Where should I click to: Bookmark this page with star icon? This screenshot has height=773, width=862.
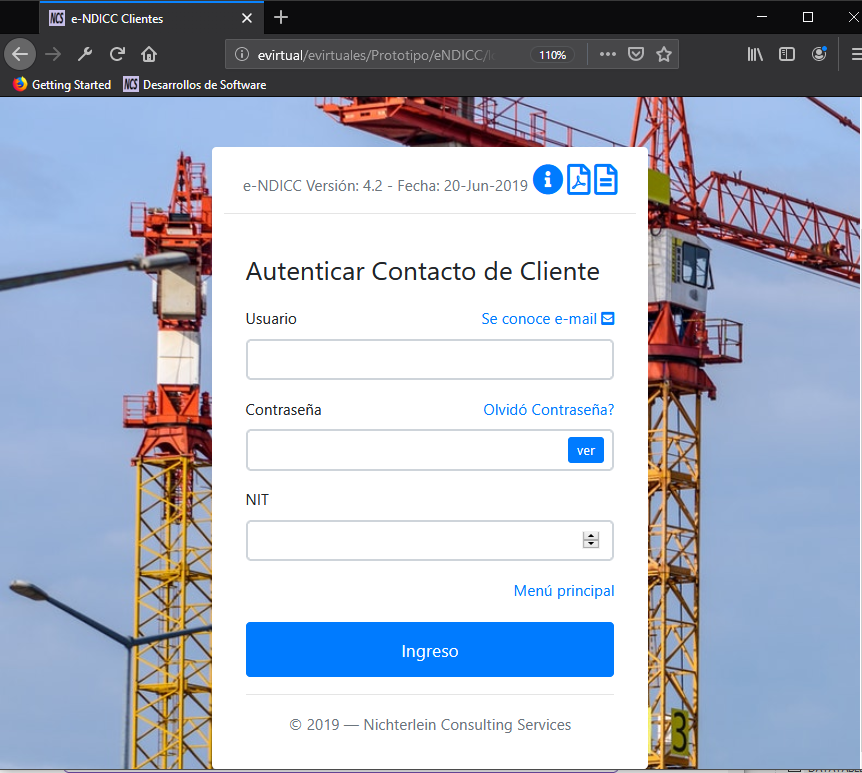coord(663,54)
